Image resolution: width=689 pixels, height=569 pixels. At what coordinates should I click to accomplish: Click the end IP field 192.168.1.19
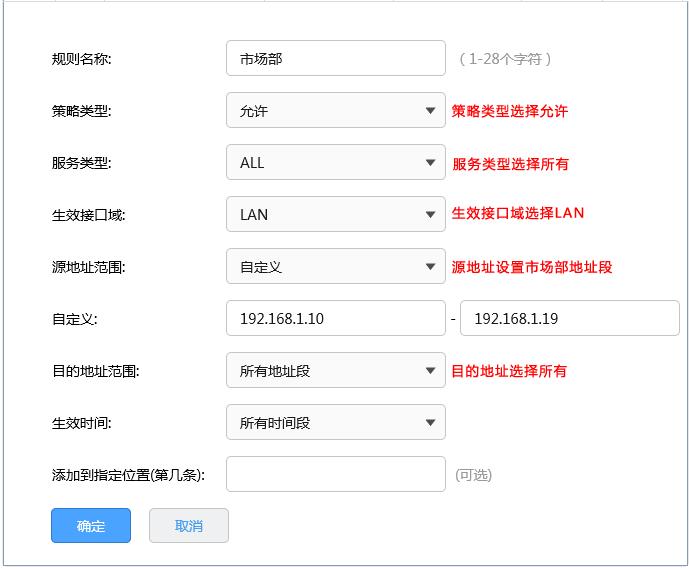(x=569, y=319)
